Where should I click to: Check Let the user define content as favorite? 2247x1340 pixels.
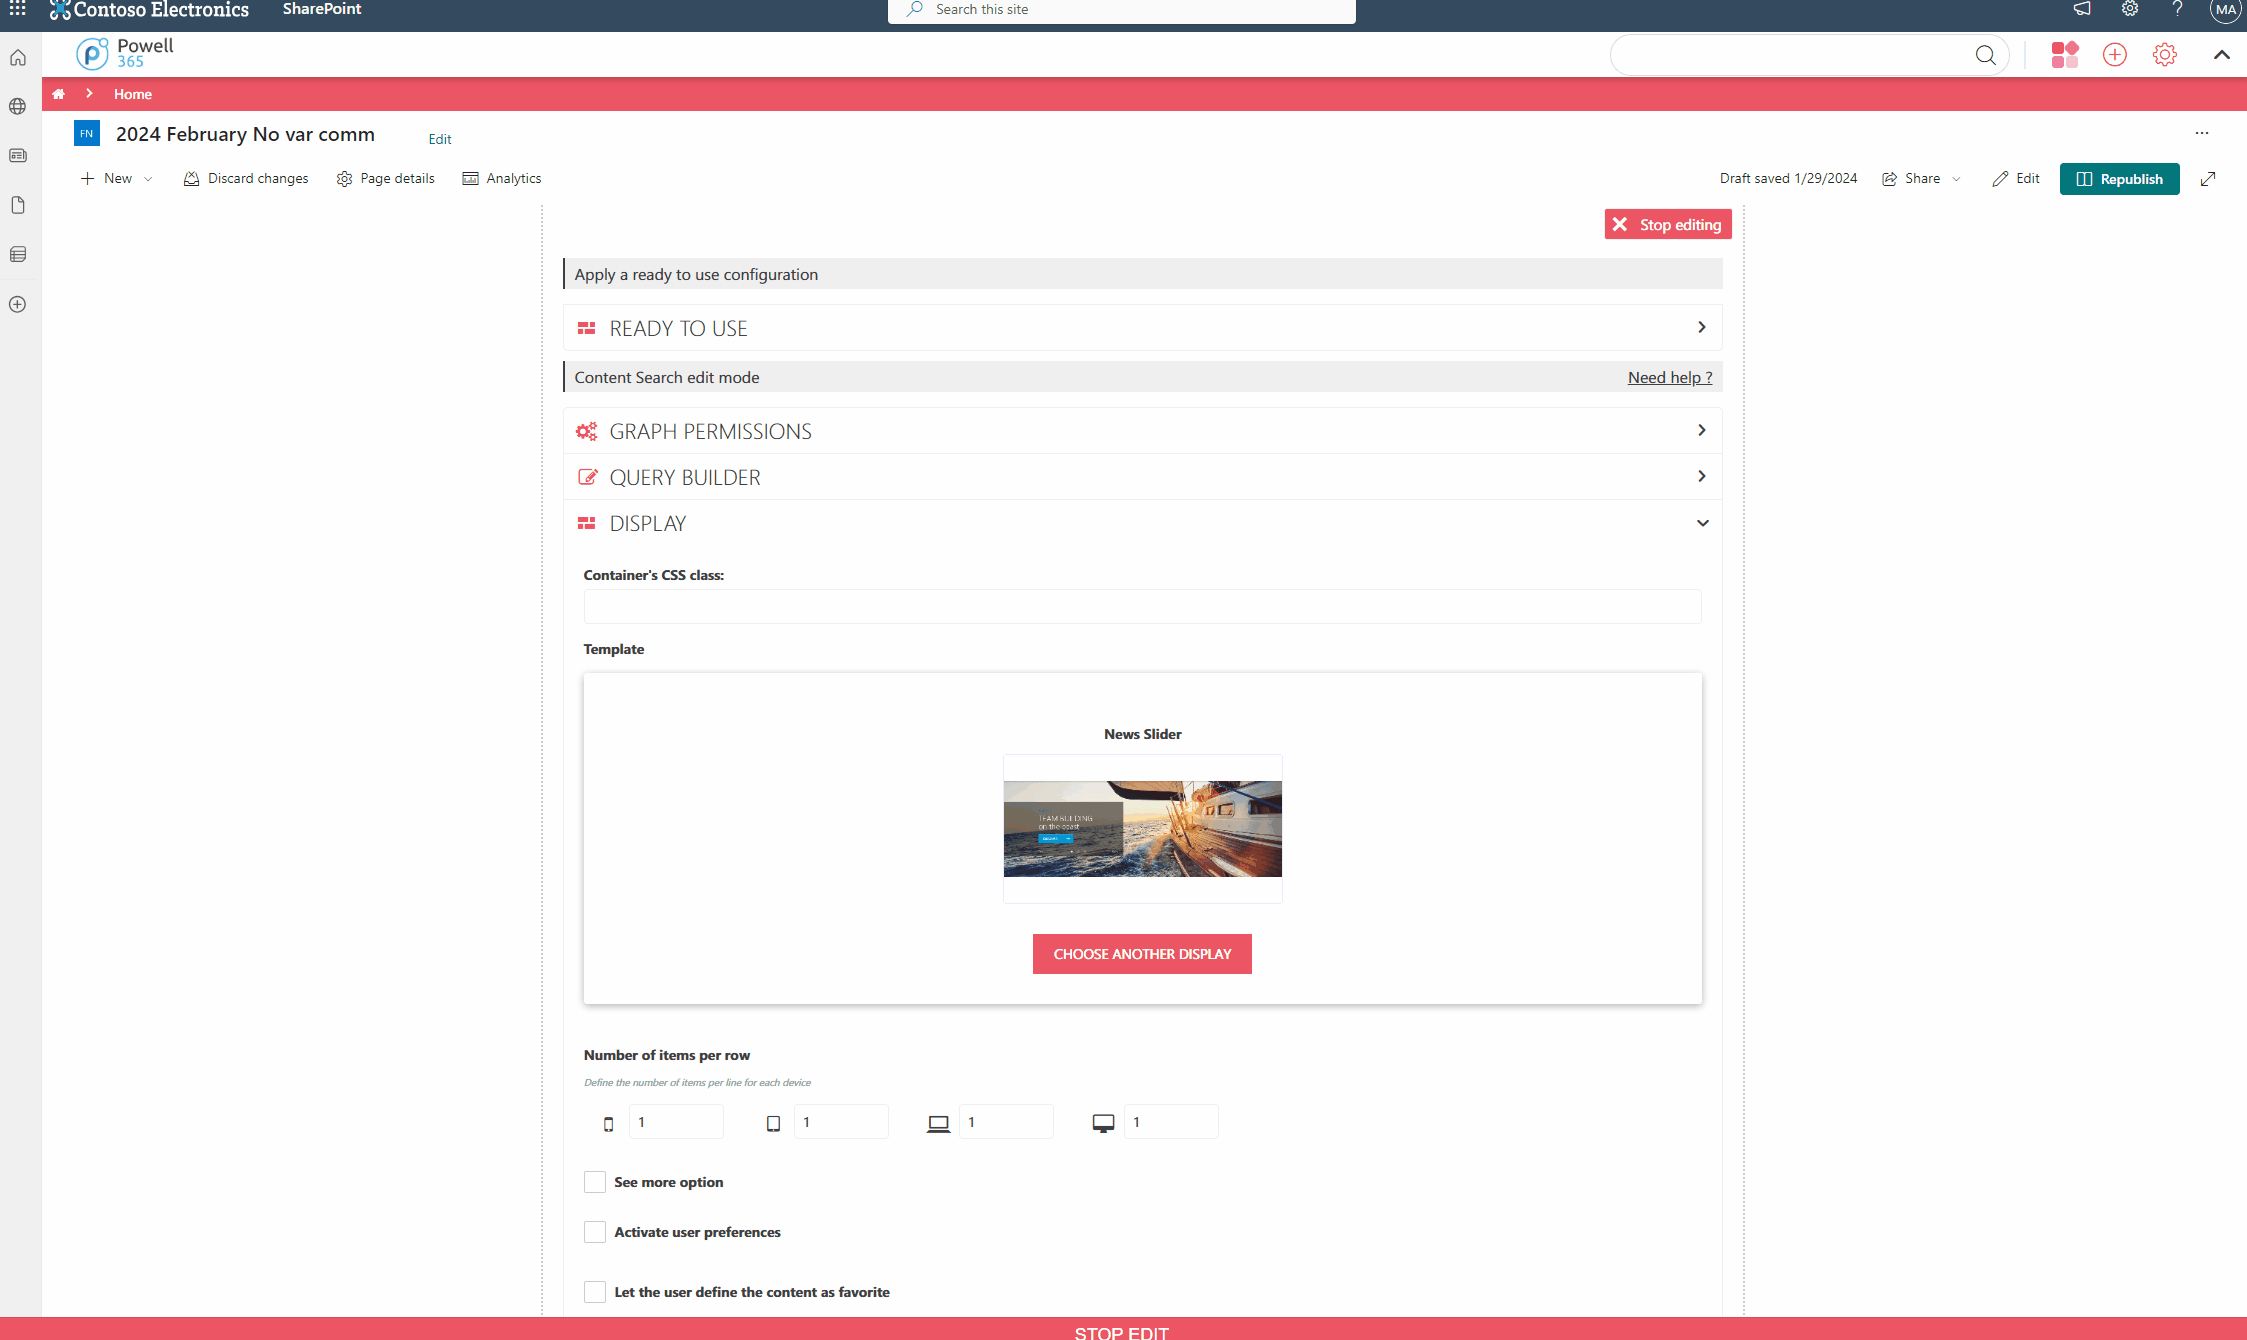click(595, 1292)
